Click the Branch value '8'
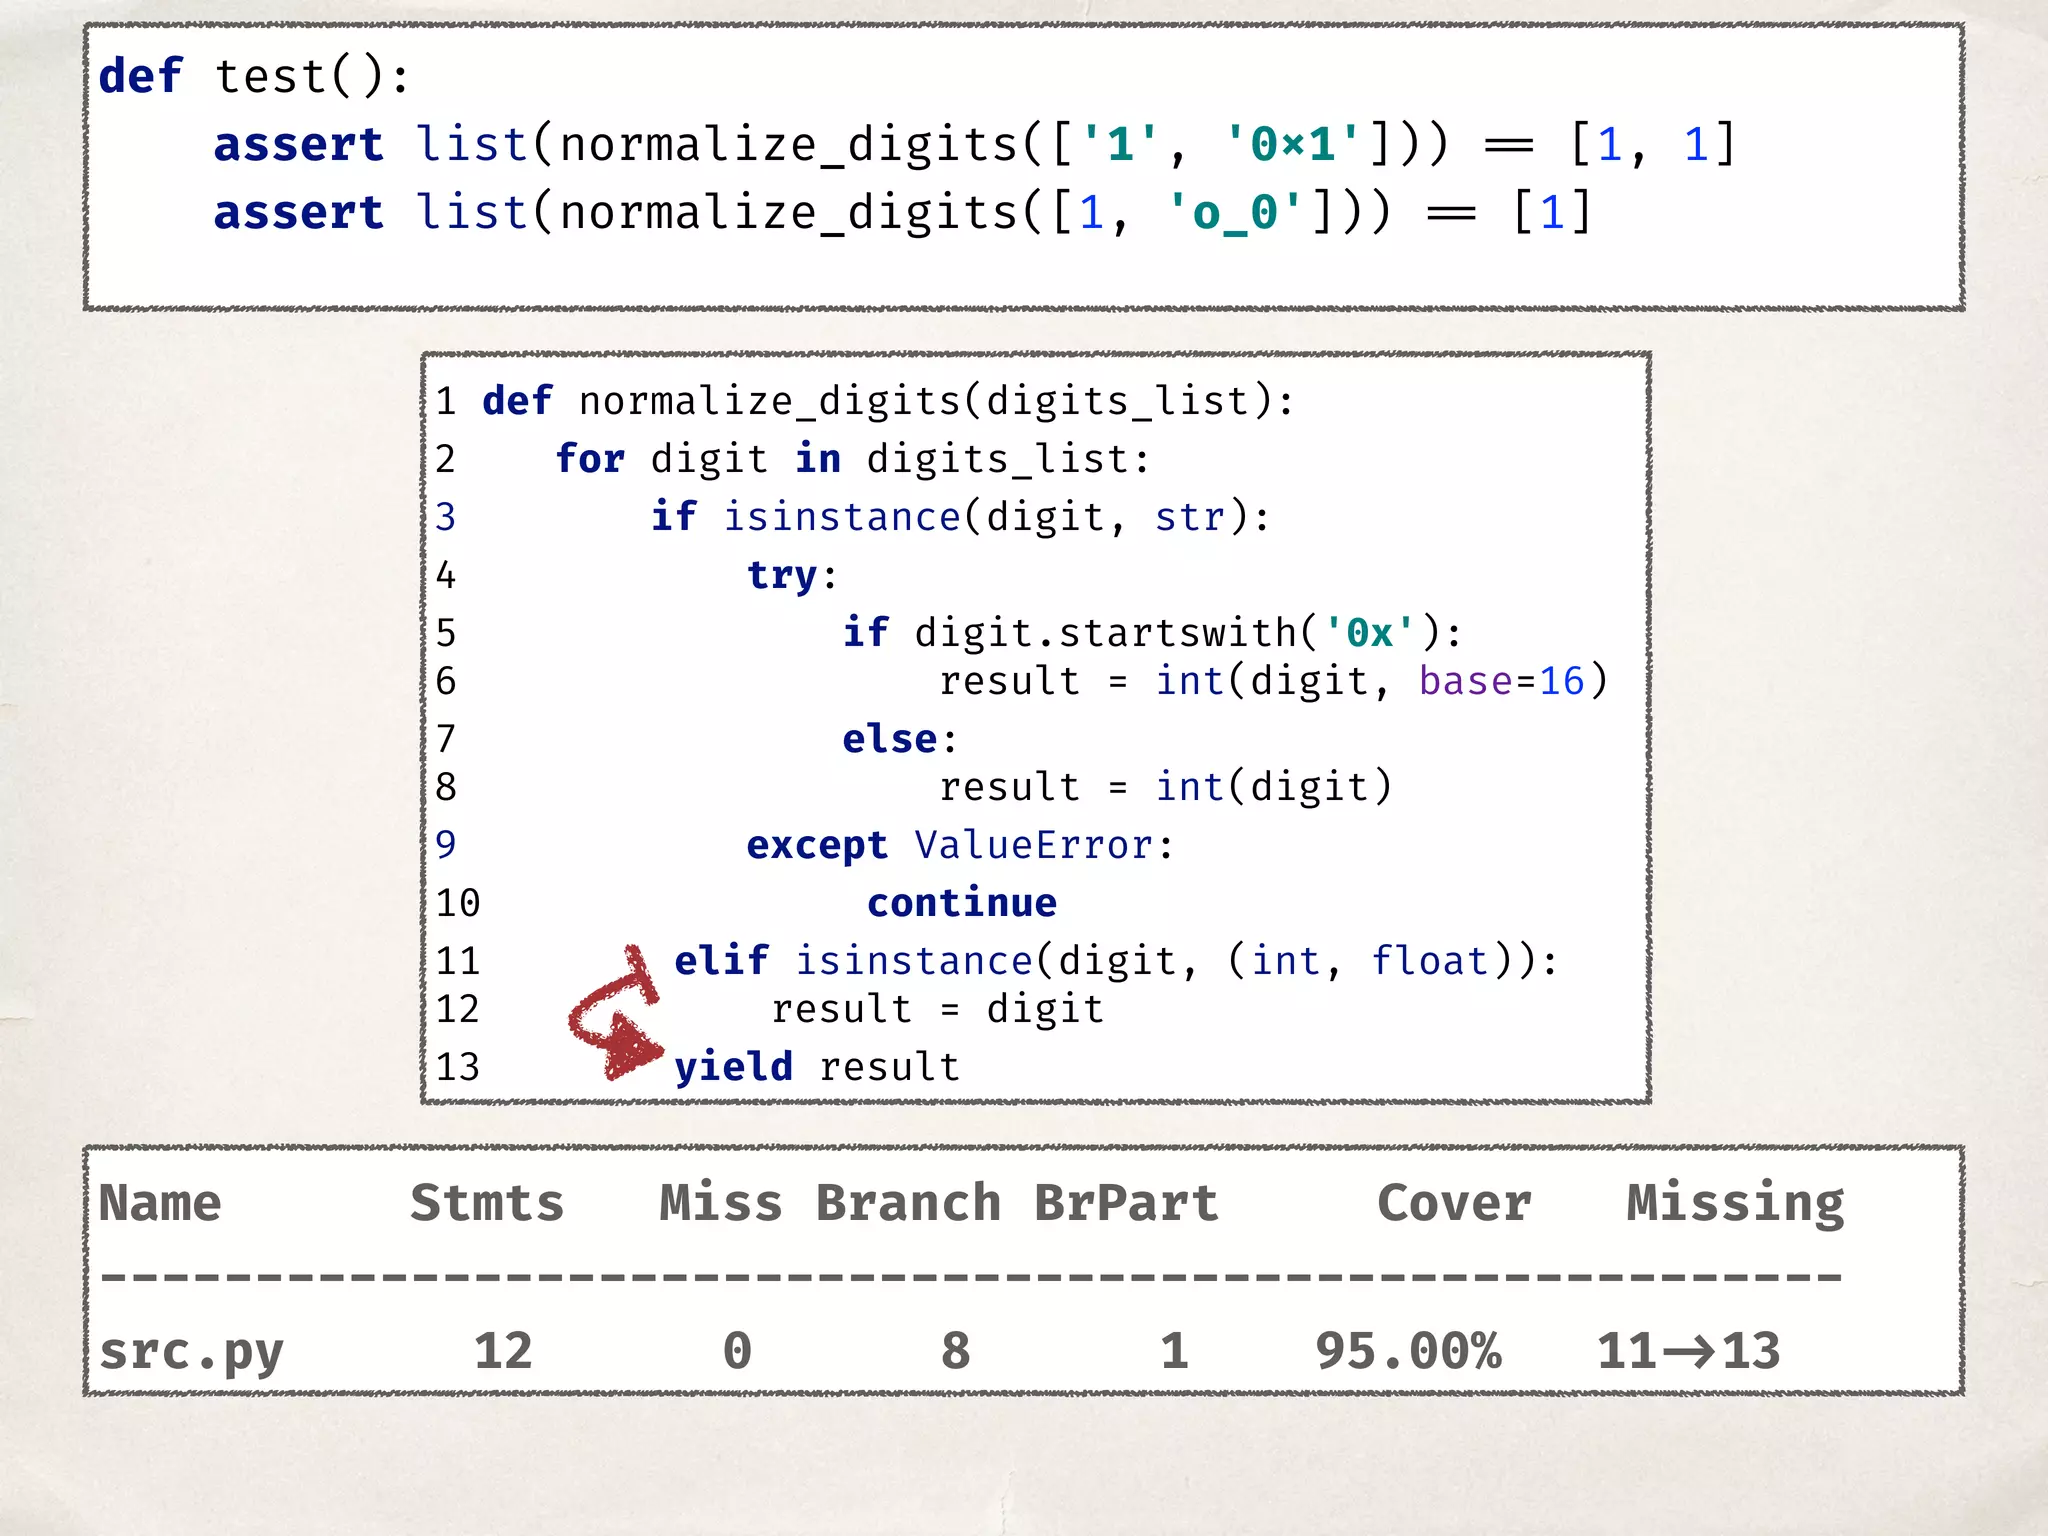The height and width of the screenshot is (1536, 2048). point(955,1351)
